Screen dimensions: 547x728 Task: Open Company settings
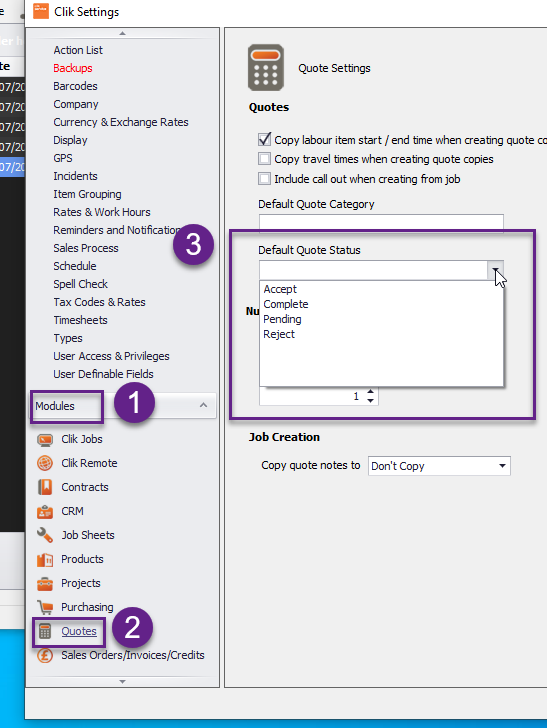pyautogui.click(x=76, y=104)
